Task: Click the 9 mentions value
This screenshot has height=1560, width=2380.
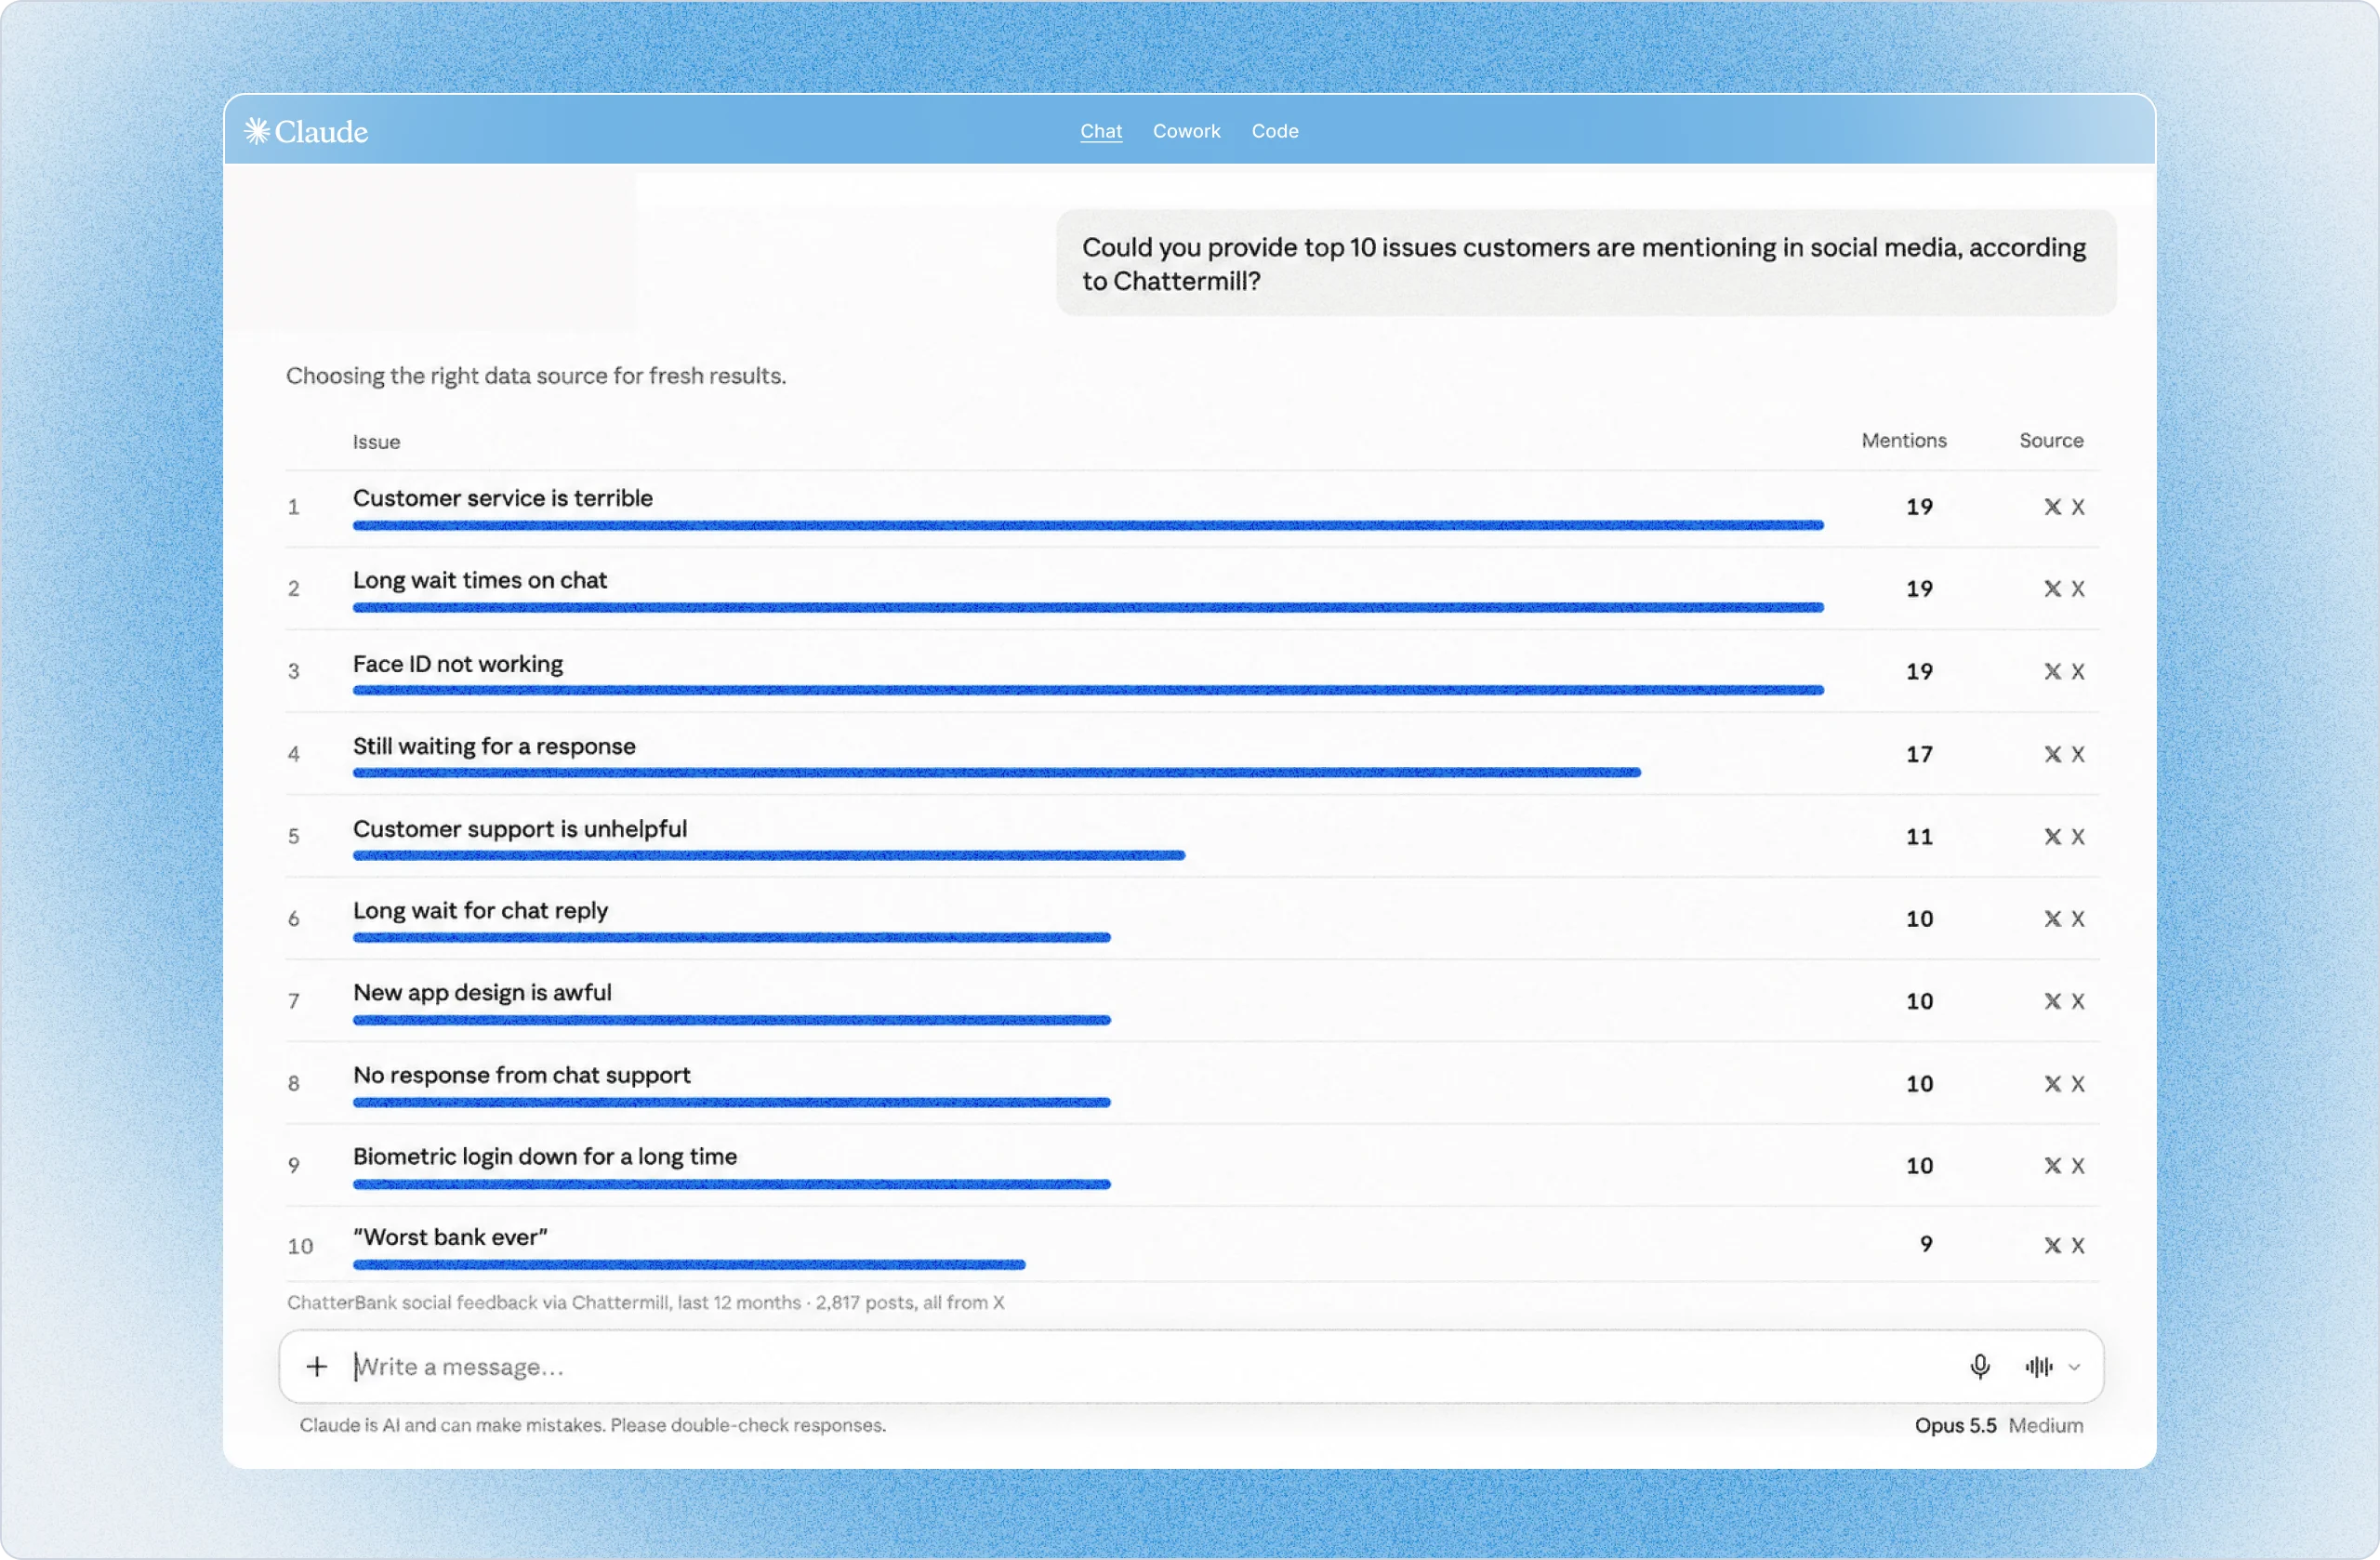Action: point(1926,1245)
